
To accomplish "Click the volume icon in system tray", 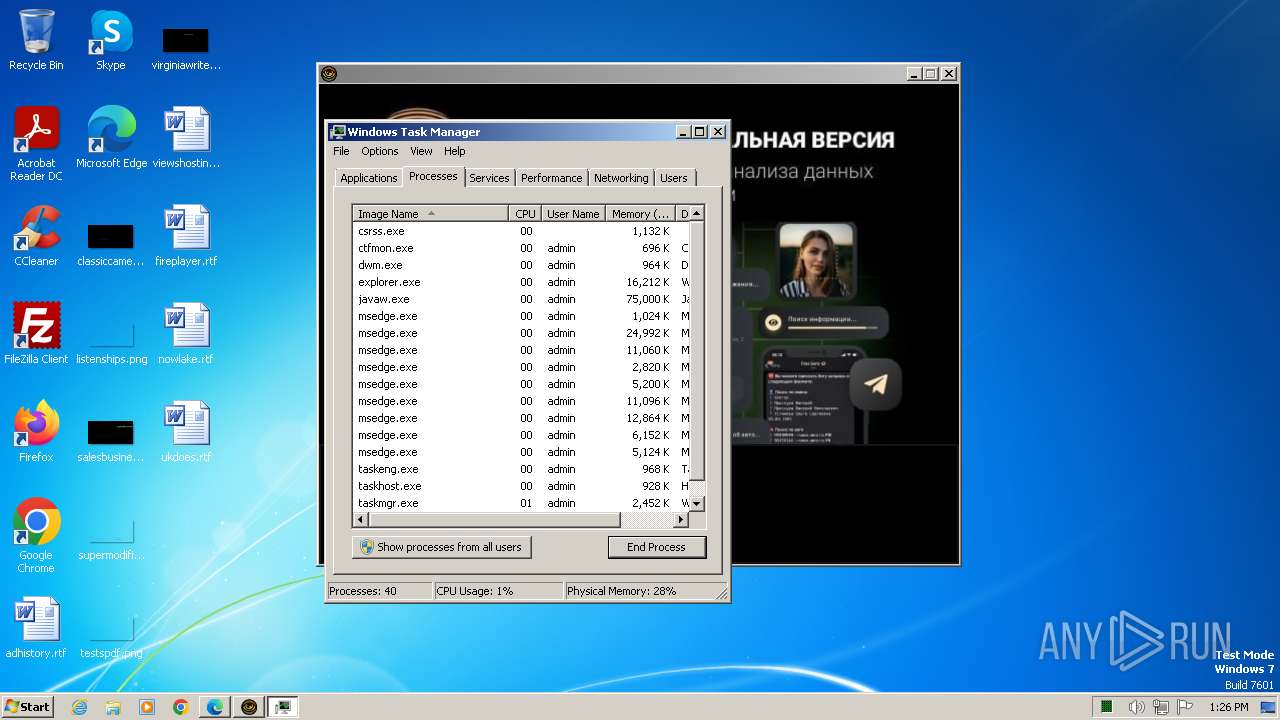I will [1137, 707].
